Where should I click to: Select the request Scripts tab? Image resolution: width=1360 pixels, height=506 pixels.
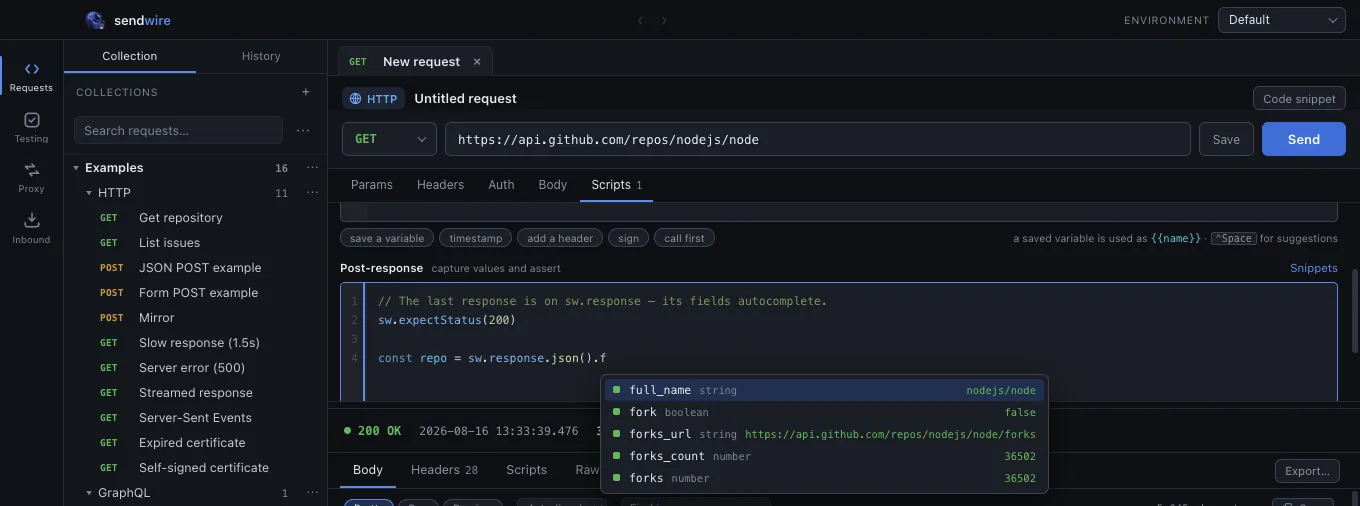616,185
